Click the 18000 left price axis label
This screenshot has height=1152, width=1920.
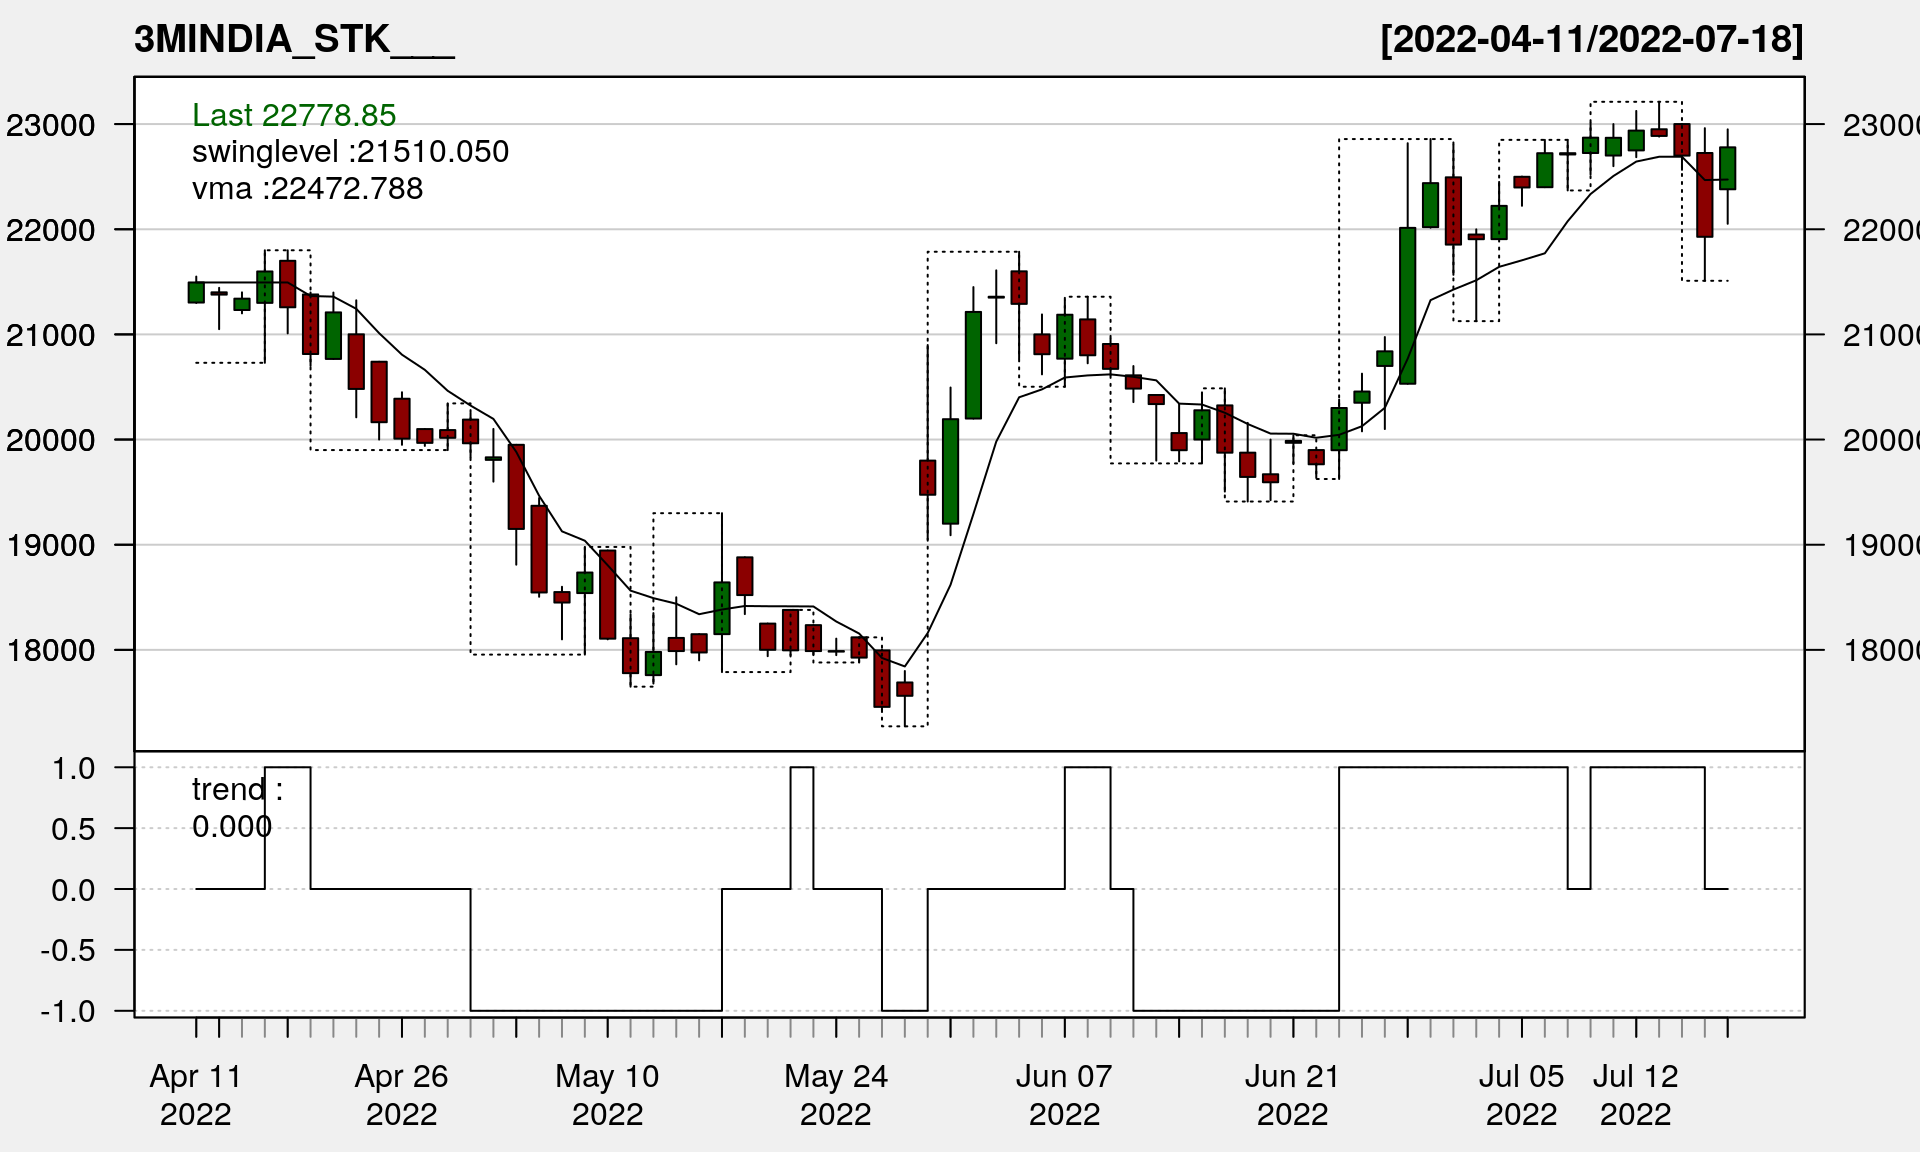point(51,651)
